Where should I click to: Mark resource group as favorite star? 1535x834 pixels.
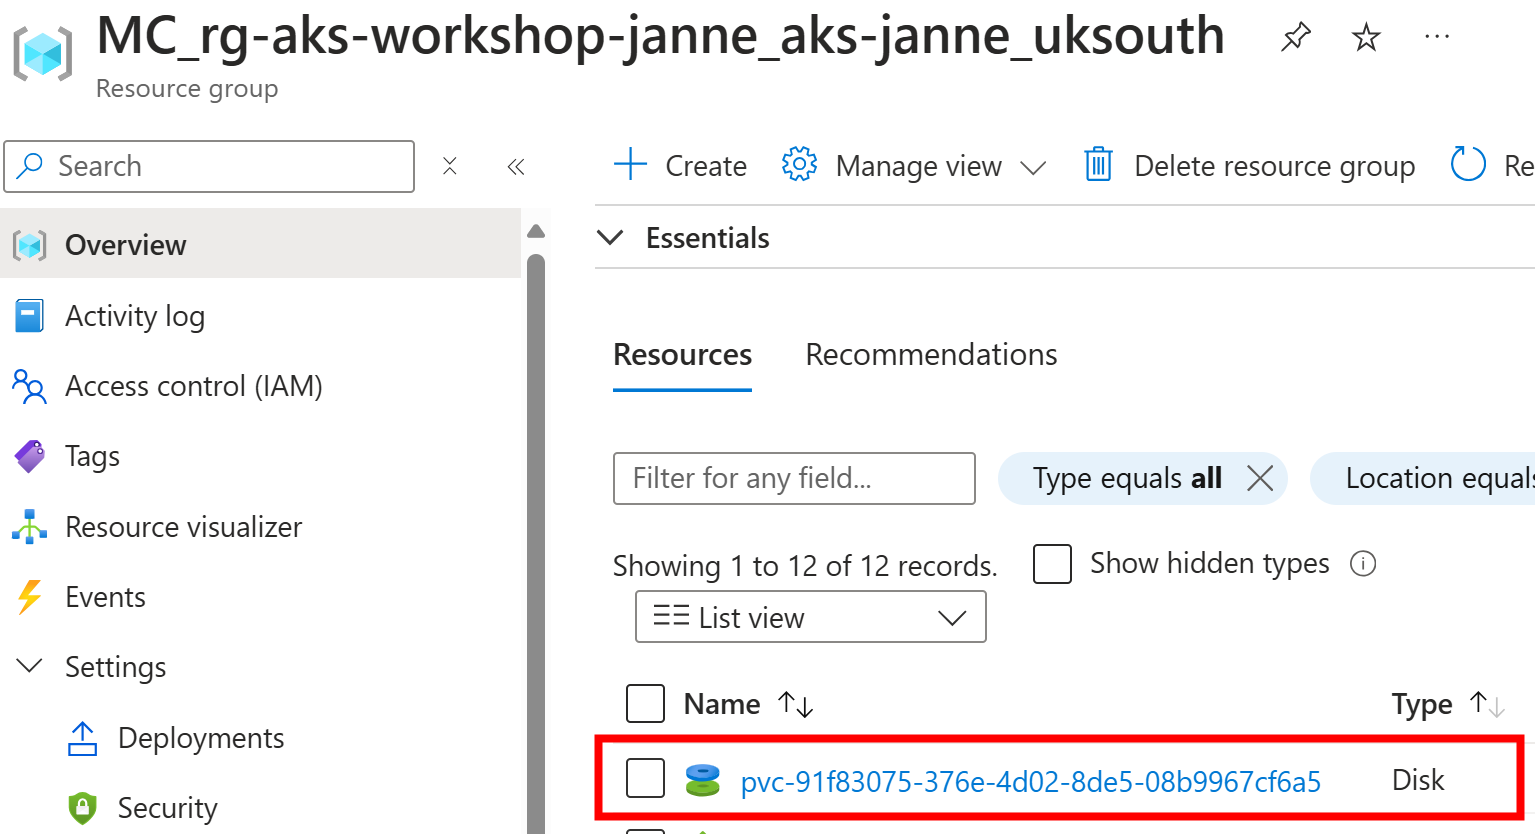point(1366,38)
